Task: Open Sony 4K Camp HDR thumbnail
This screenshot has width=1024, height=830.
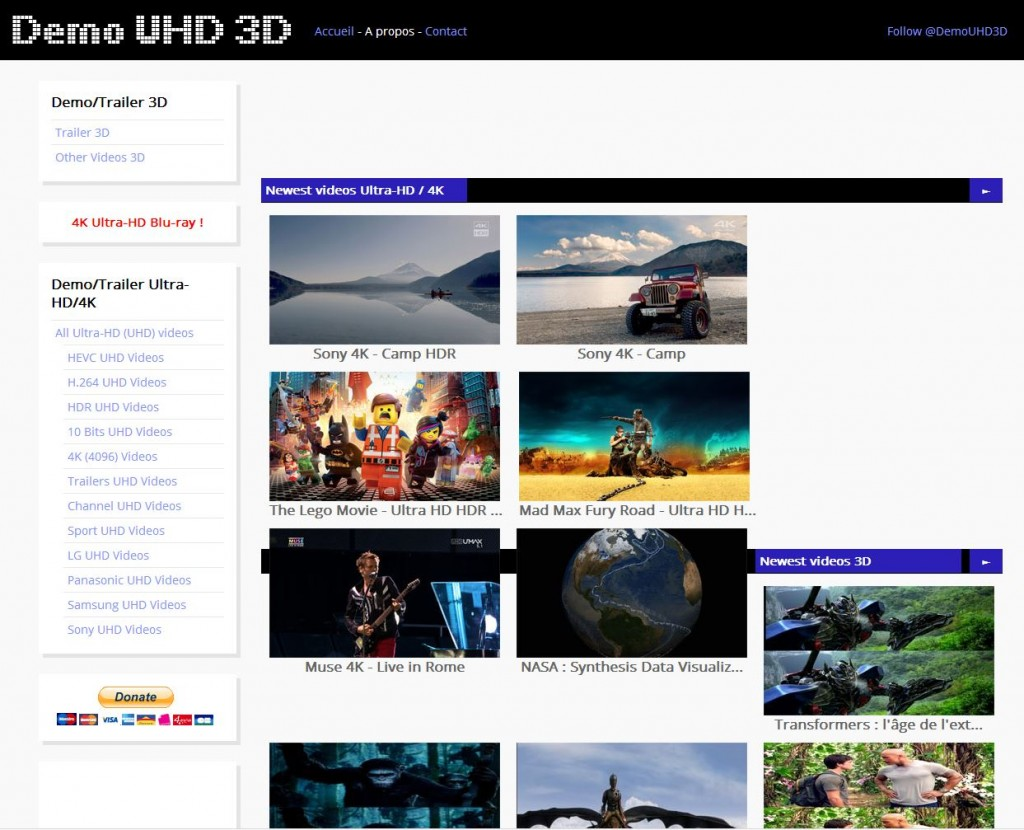Action: tap(385, 279)
